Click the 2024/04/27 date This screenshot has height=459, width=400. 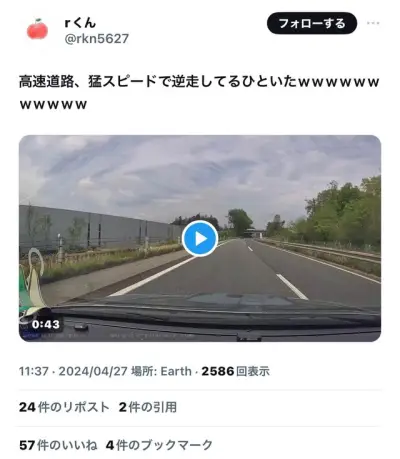(x=93, y=371)
